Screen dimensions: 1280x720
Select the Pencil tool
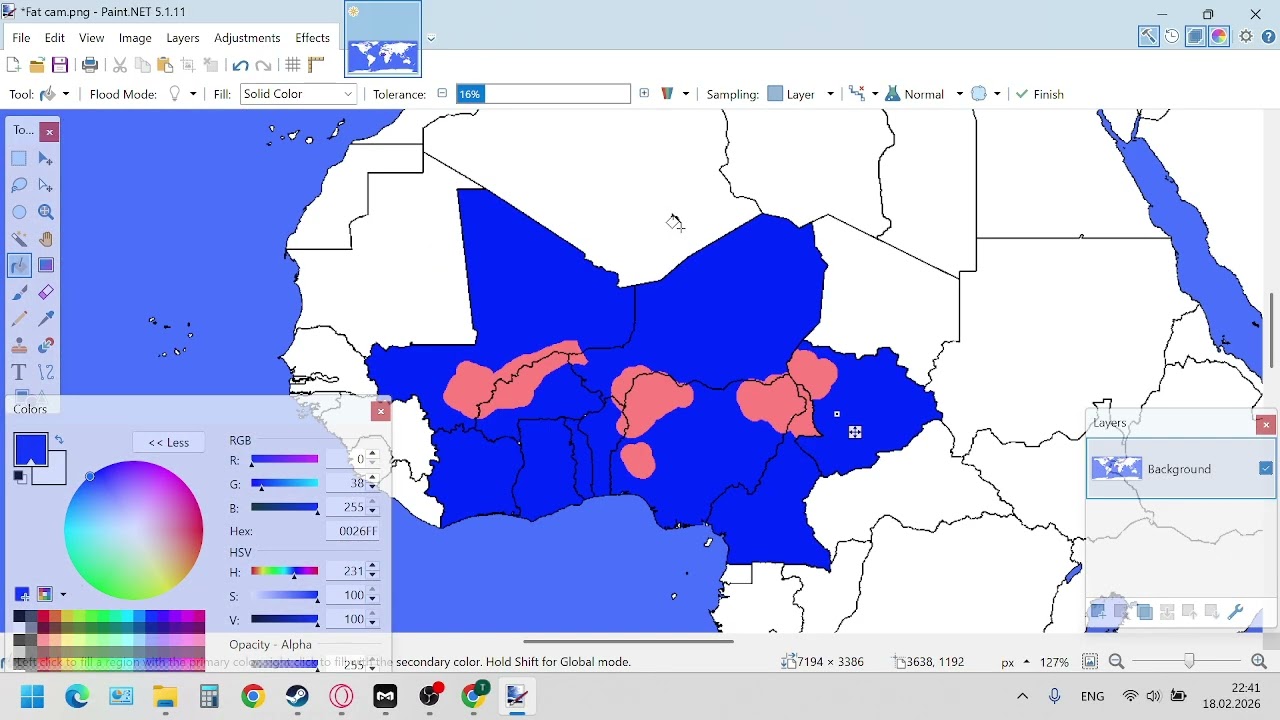19,319
